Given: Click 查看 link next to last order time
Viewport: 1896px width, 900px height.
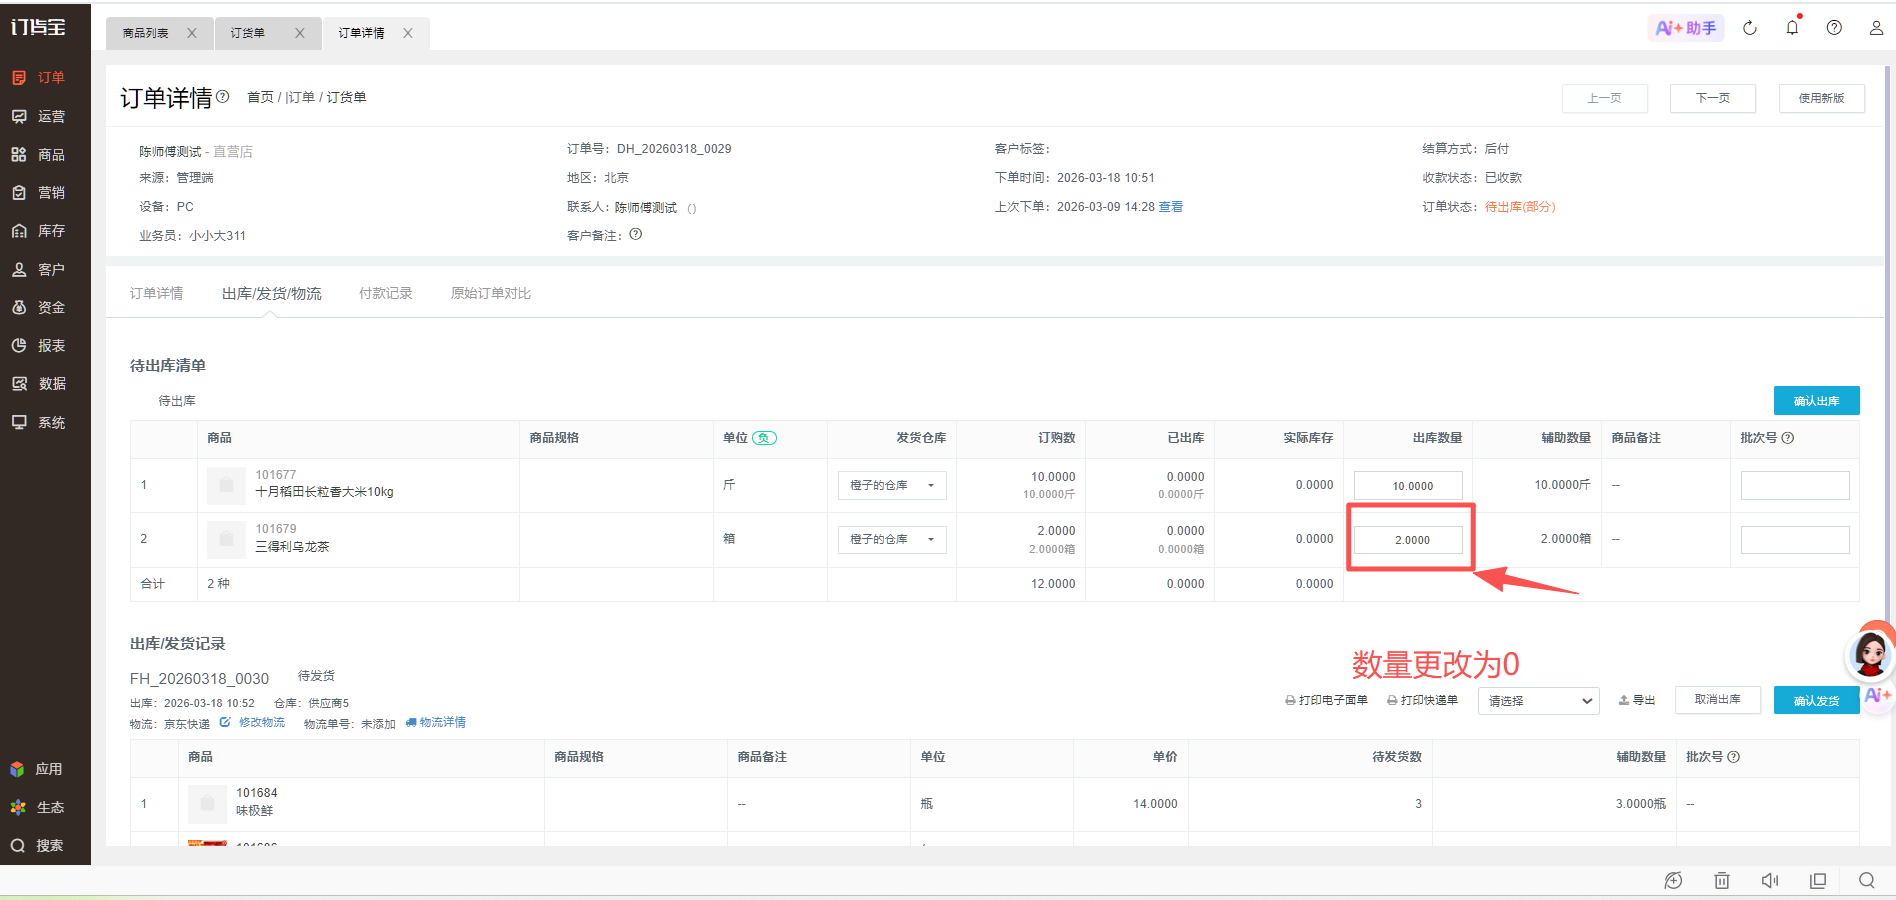Looking at the screenshot, I should tap(1171, 207).
